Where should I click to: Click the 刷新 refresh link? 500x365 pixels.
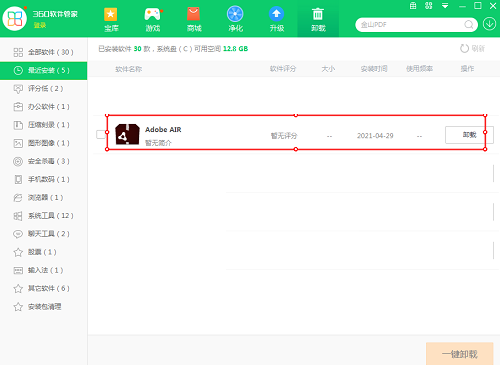[x=472, y=49]
